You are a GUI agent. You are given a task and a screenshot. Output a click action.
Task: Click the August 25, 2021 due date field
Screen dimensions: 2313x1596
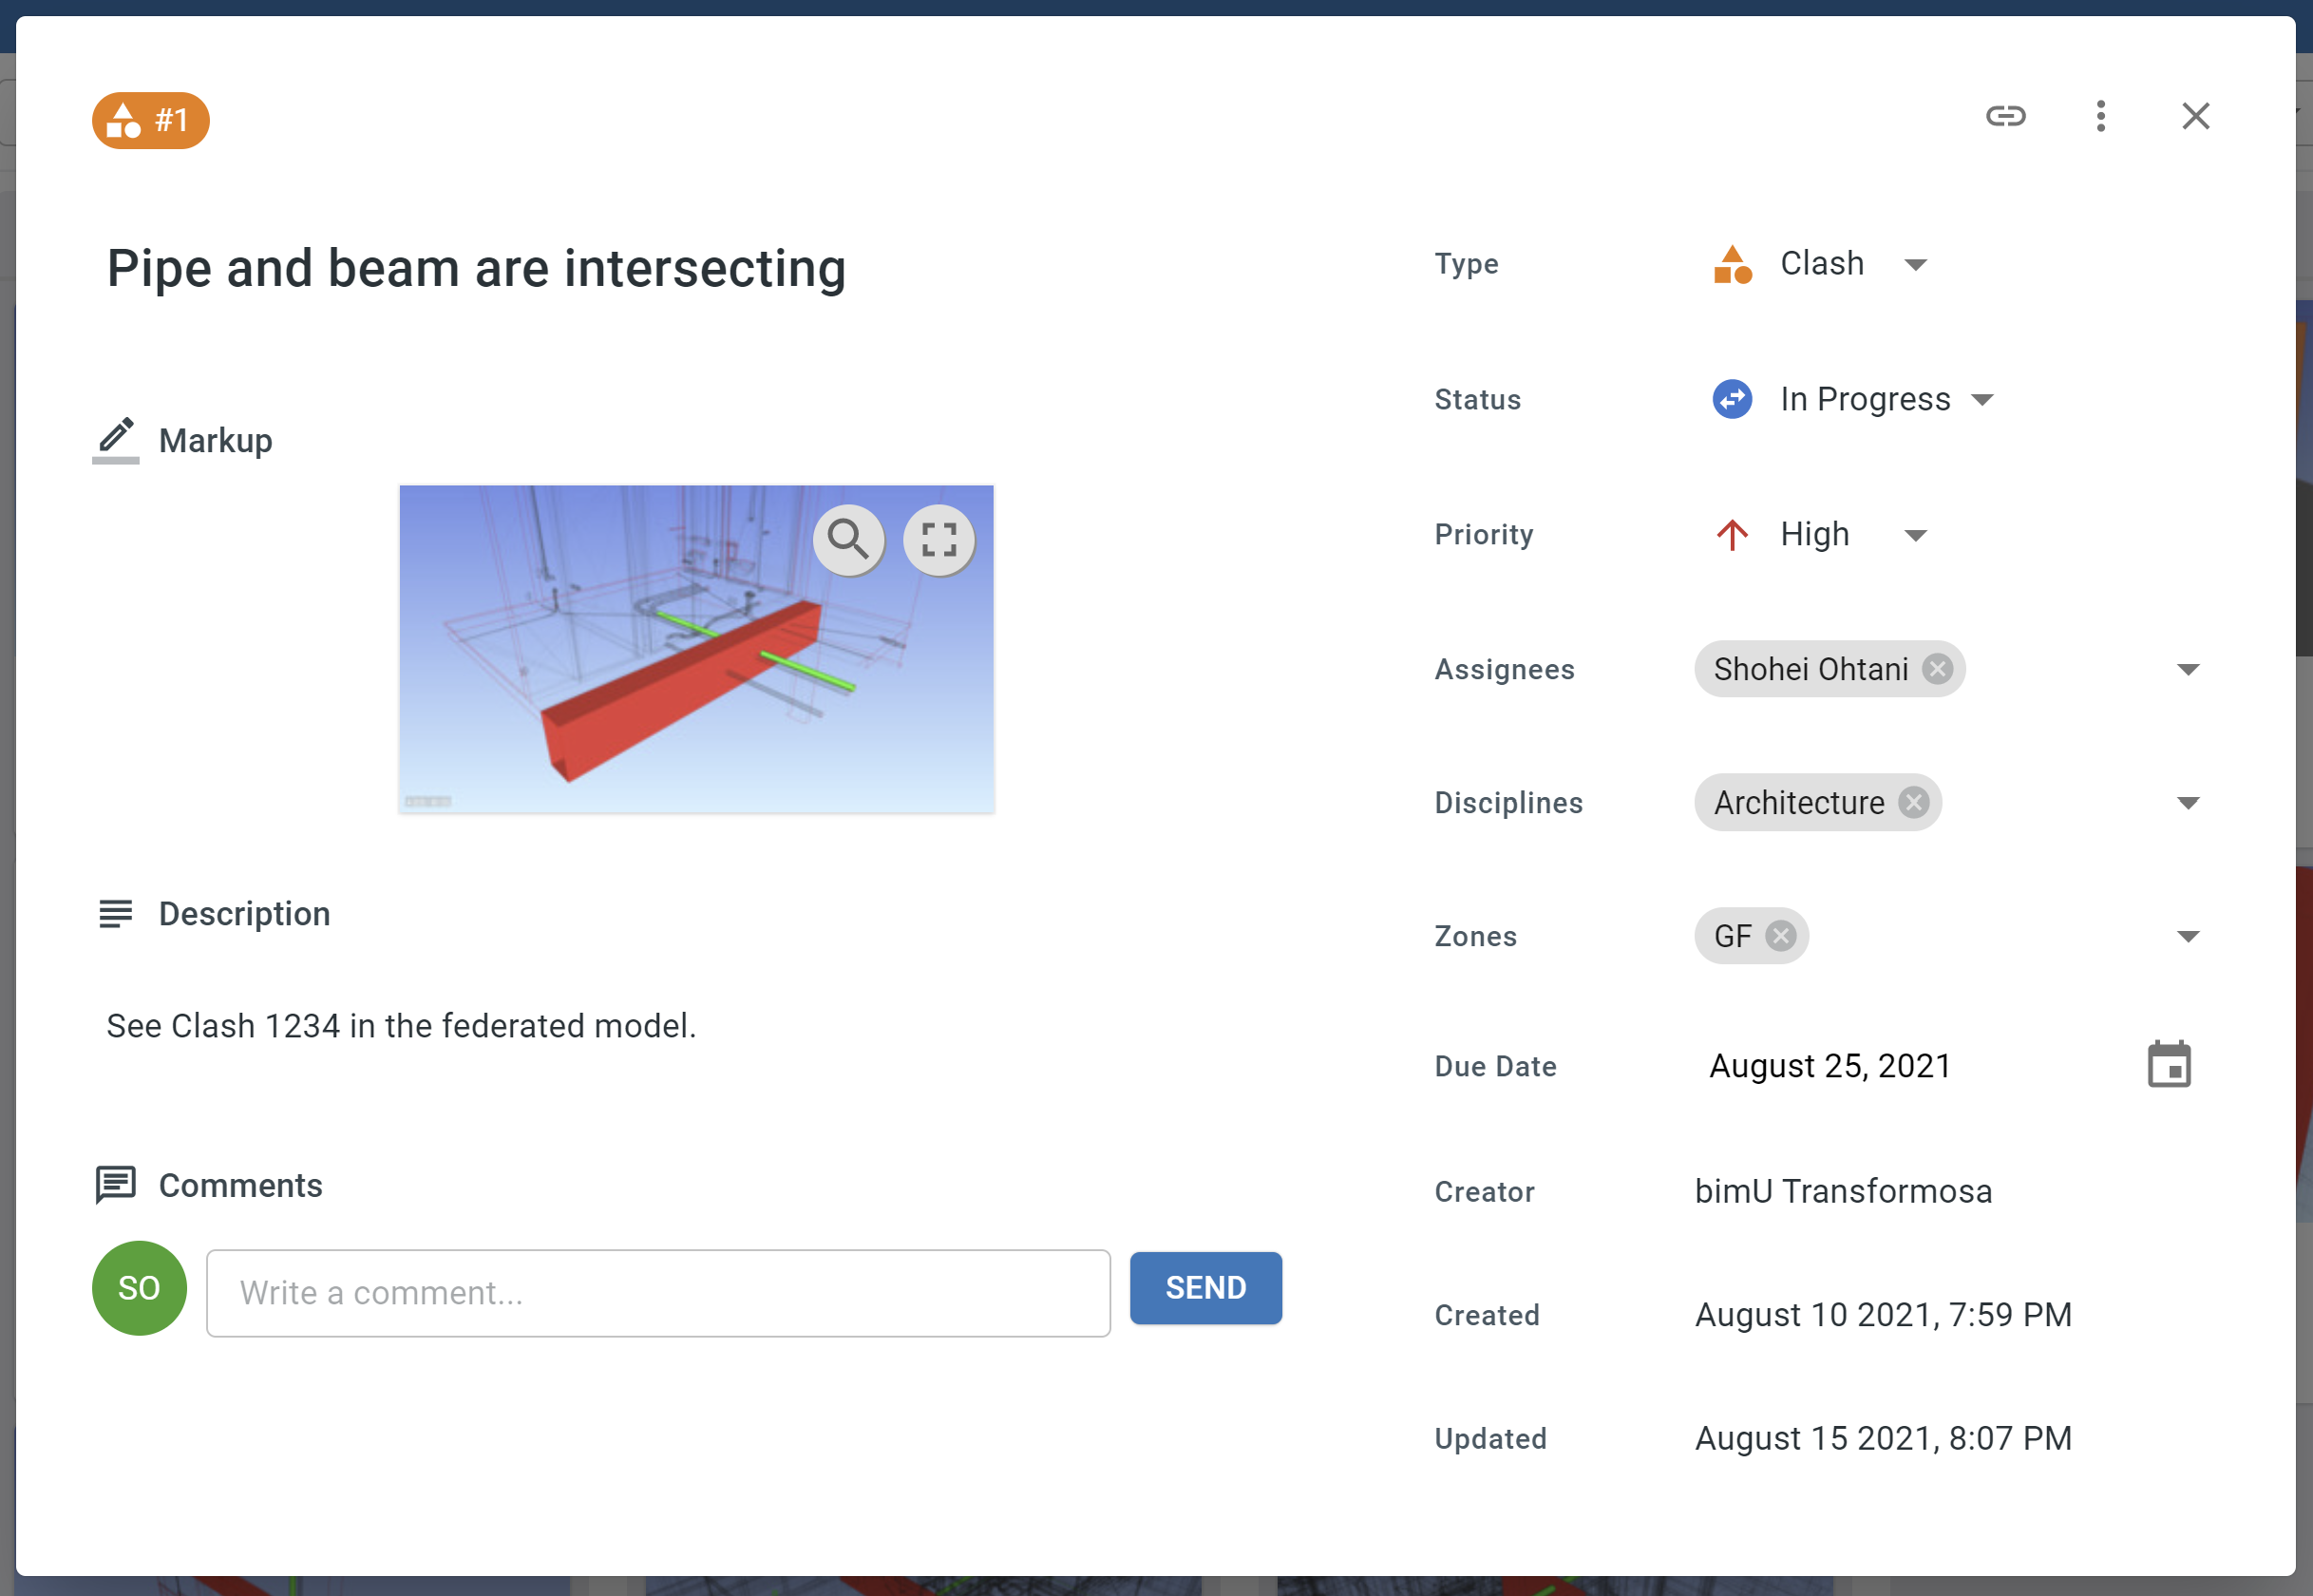pyautogui.click(x=1829, y=1066)
